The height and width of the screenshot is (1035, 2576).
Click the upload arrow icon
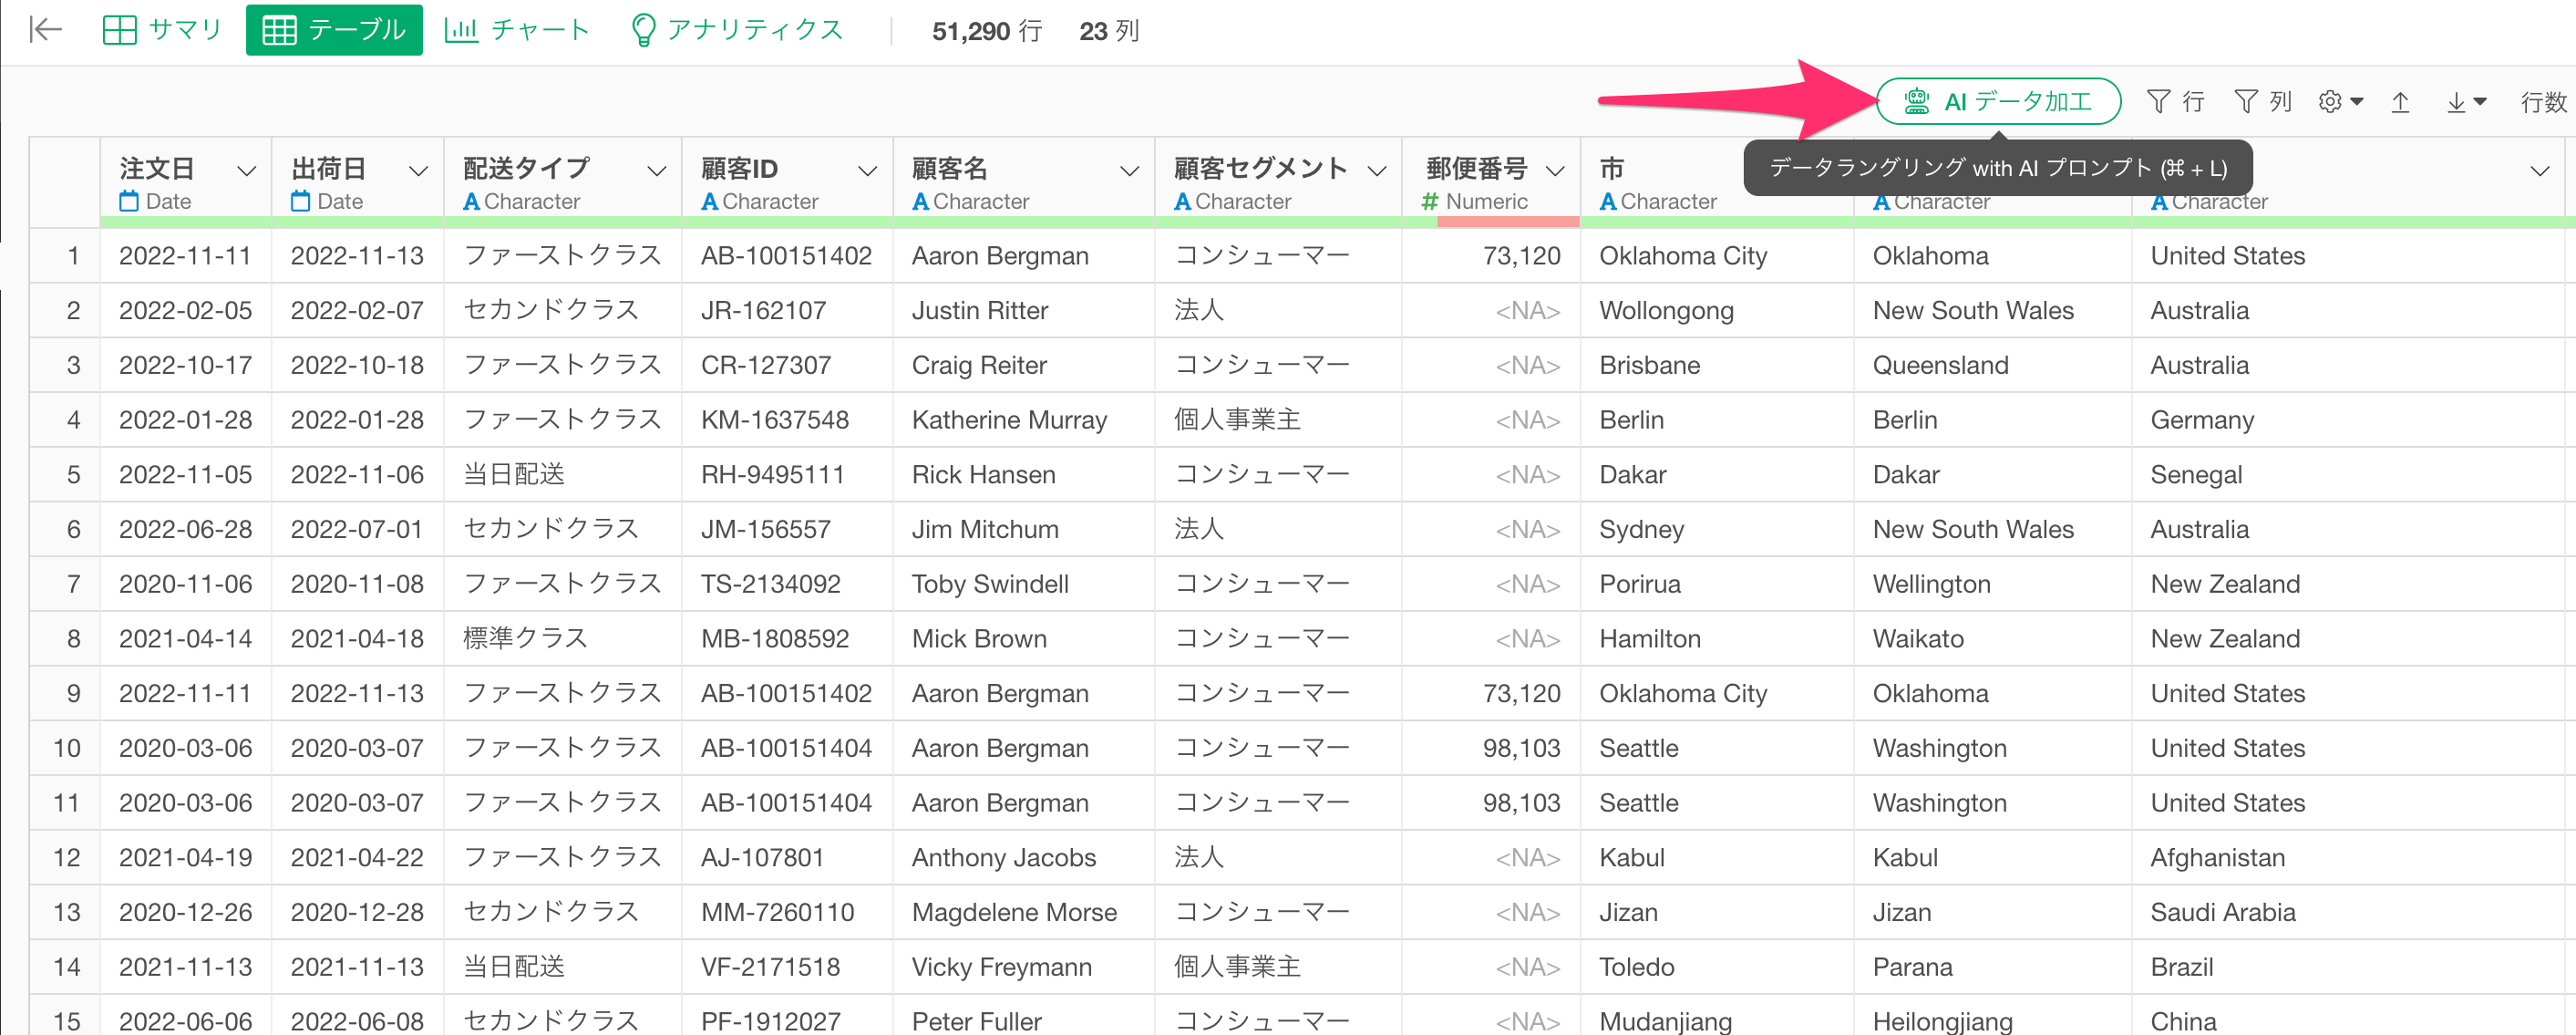[x=2400, y=102]
